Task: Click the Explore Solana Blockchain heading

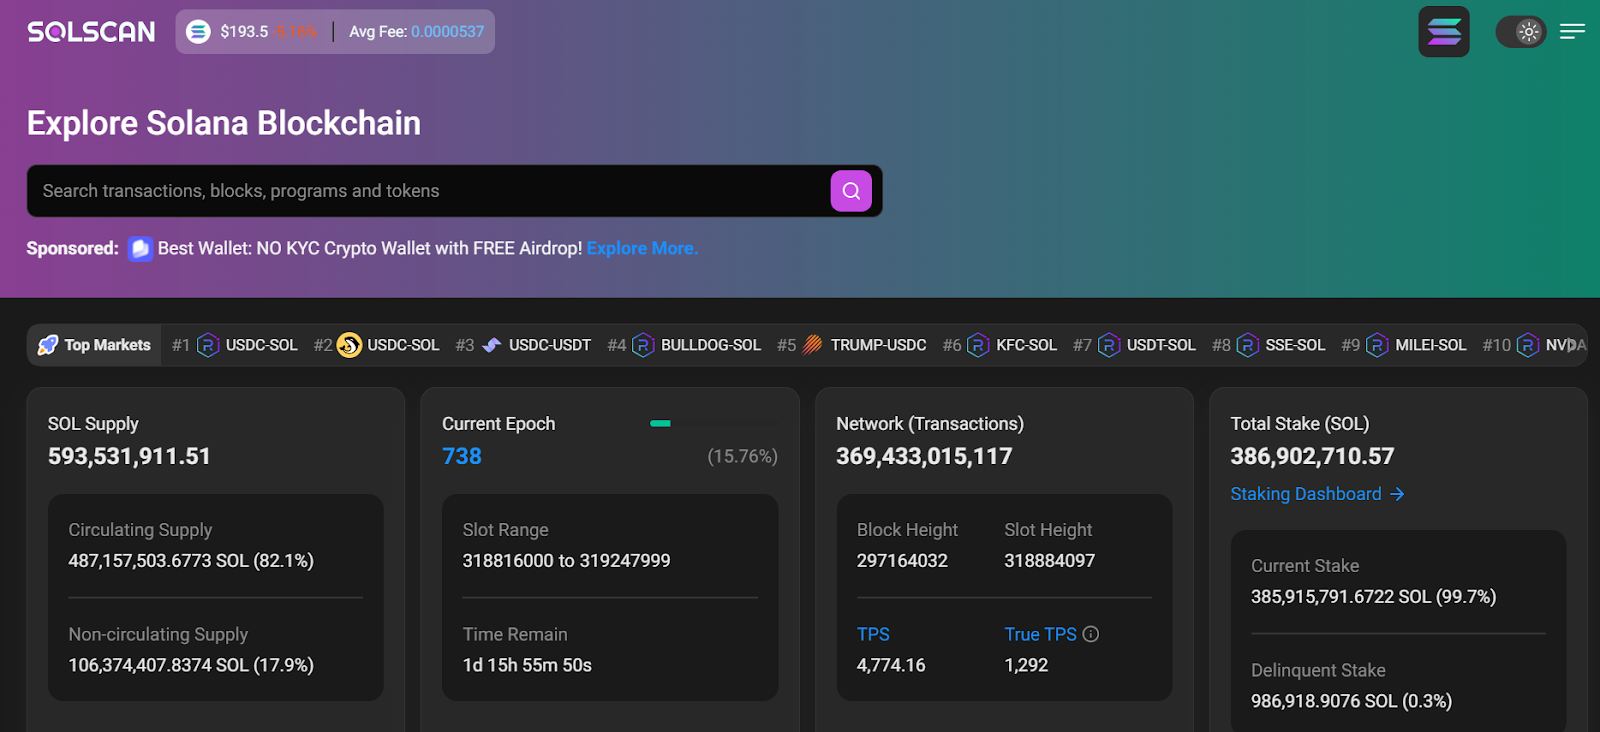Action: point(224,123)
